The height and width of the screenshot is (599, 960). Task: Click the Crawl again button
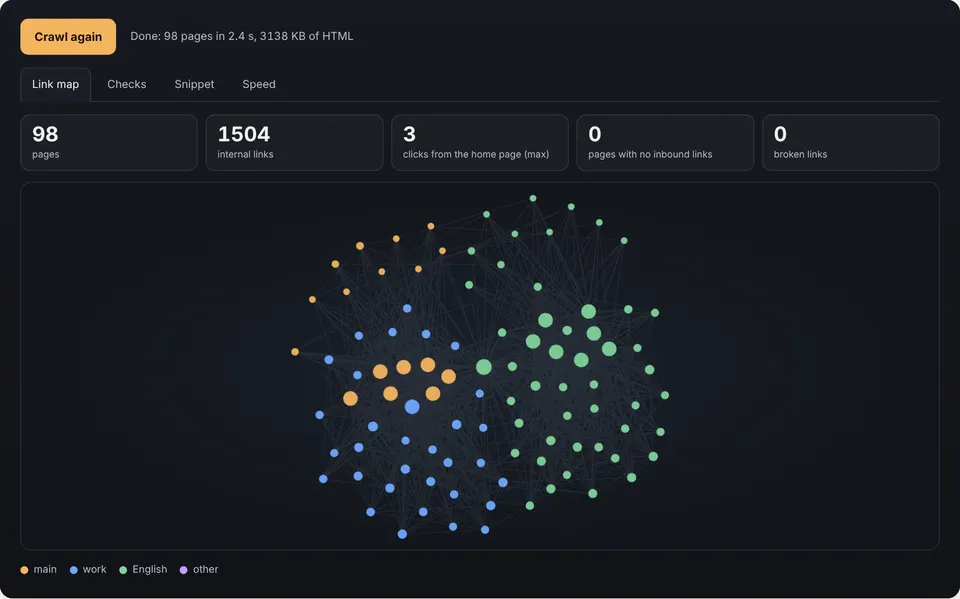point(68,37)
